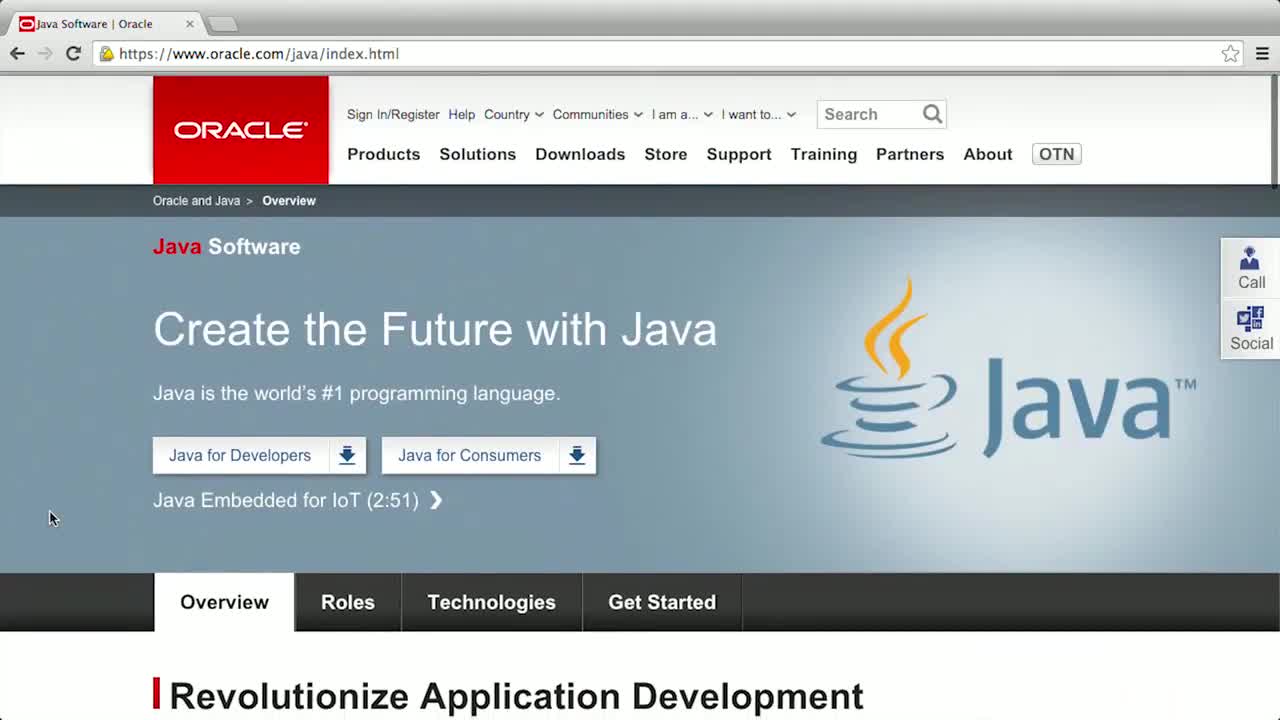Click Java for Consumers button

[489, 456]
